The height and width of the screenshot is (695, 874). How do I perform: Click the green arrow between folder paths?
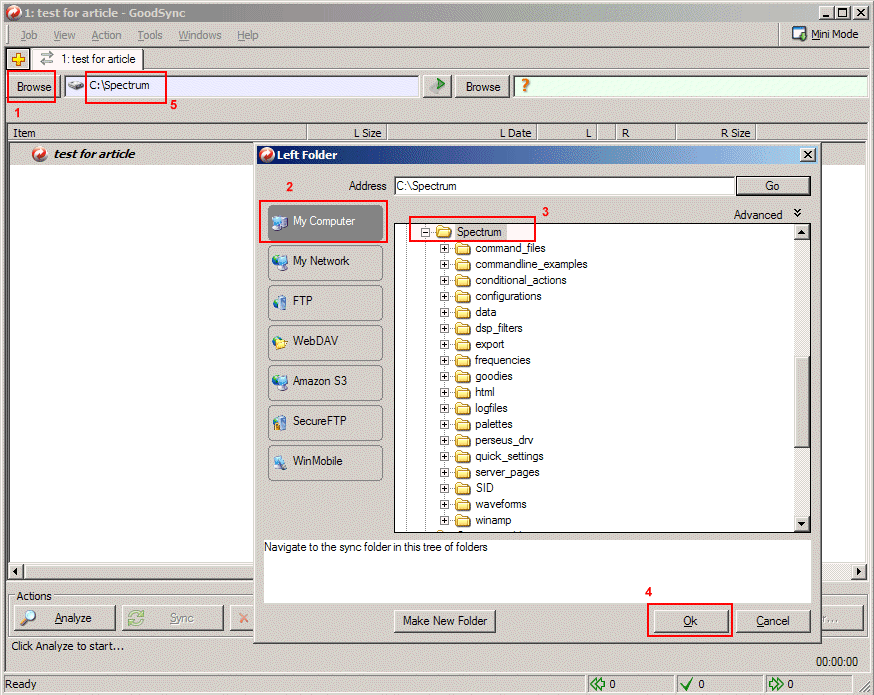coord(438,86)
